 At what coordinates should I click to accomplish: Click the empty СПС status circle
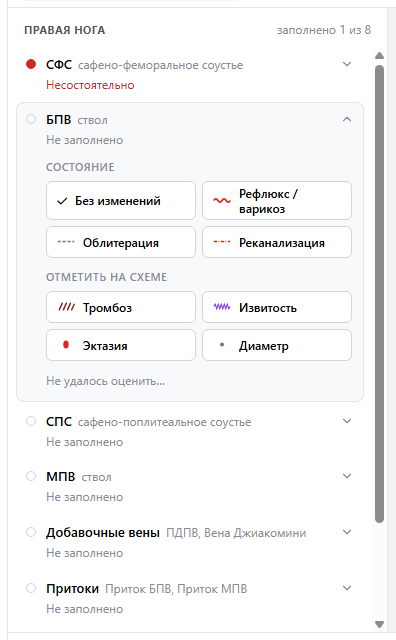[31, 421]
